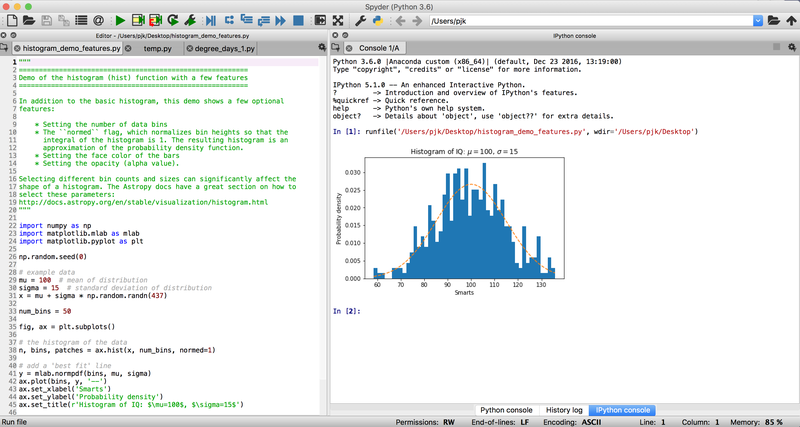This screenshot has height=427, width=800.
Task: Click the 'import numpy as np' line
Action: click(x=55, y=225)
